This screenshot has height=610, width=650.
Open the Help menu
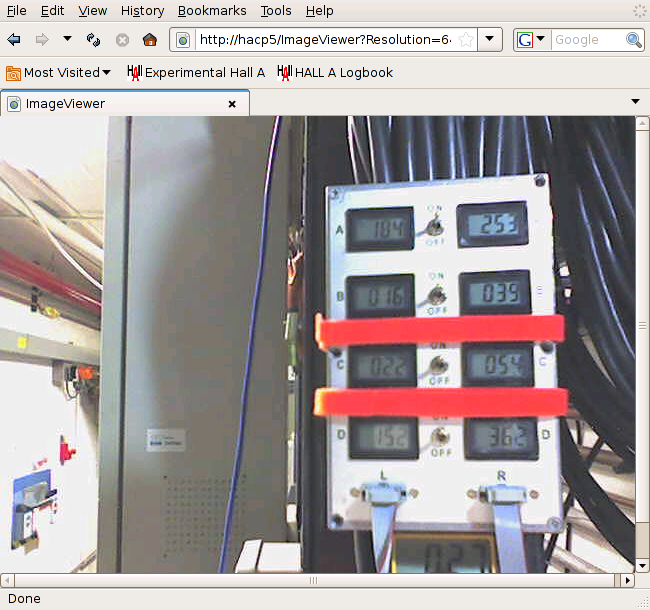point(319,11)
